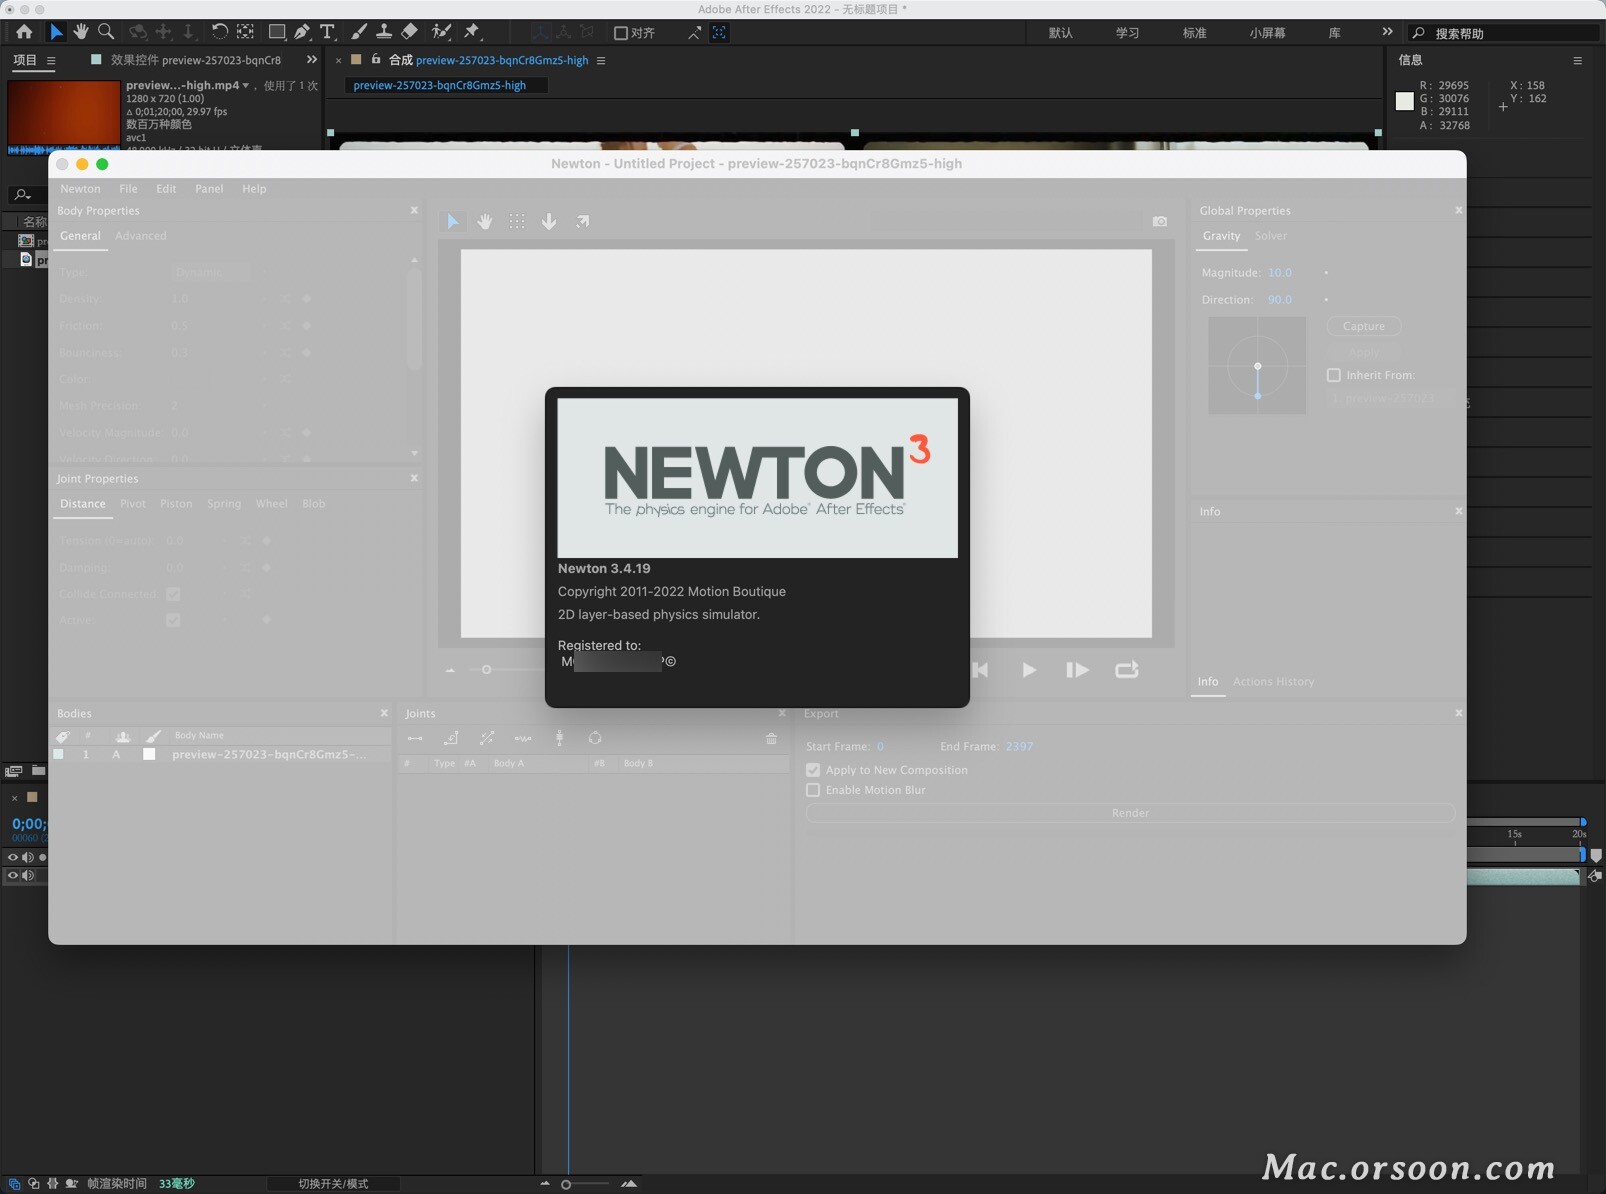Switch to Advanced body properties tab
The image size is (1606, 1194).
tap(141, 236)
